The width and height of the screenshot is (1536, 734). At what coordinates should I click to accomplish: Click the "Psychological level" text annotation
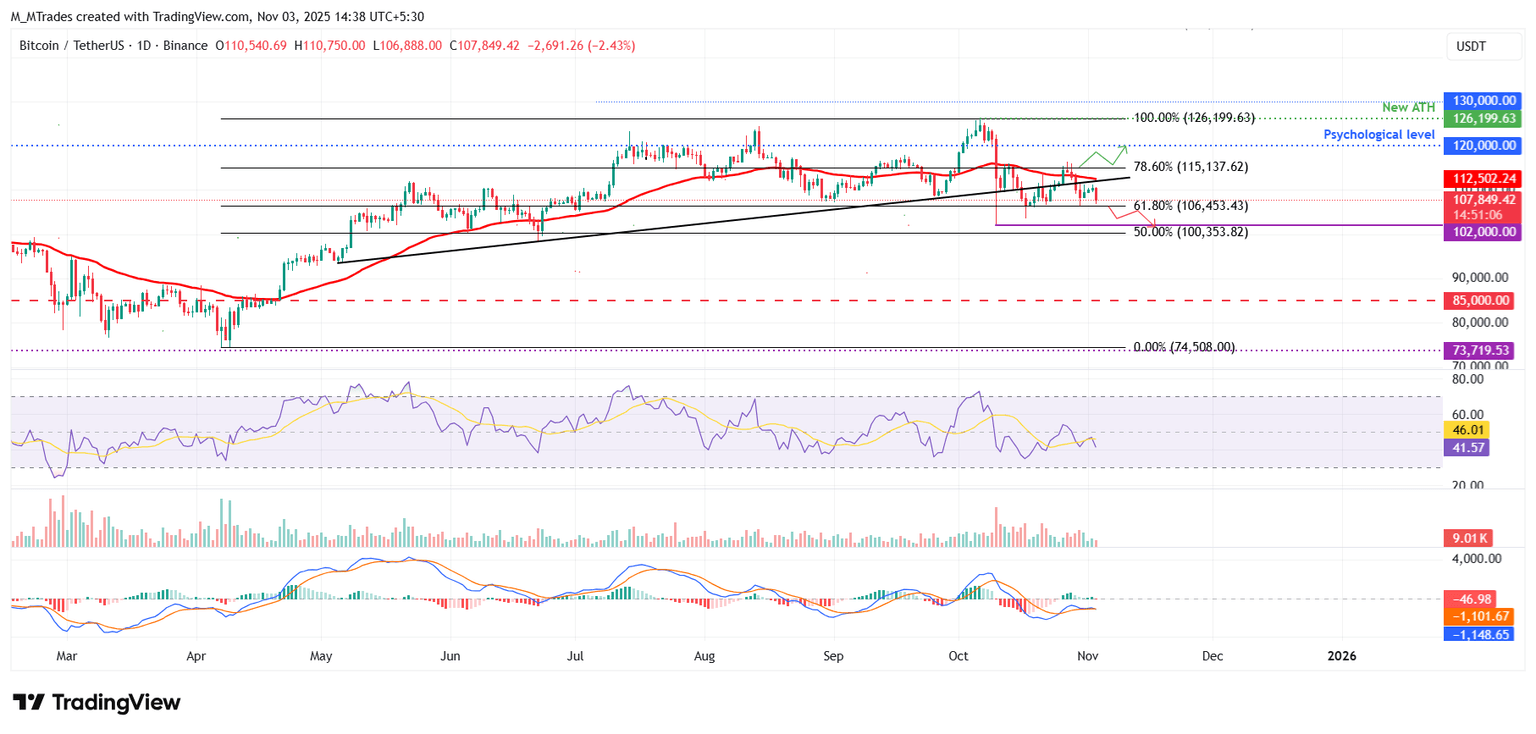(x=1379, y=134)
